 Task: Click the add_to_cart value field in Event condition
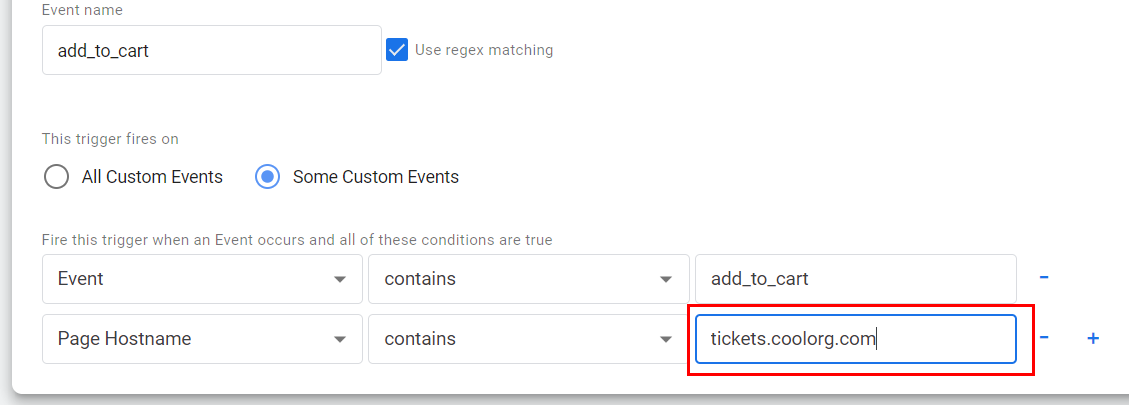[x=855, y=279]
